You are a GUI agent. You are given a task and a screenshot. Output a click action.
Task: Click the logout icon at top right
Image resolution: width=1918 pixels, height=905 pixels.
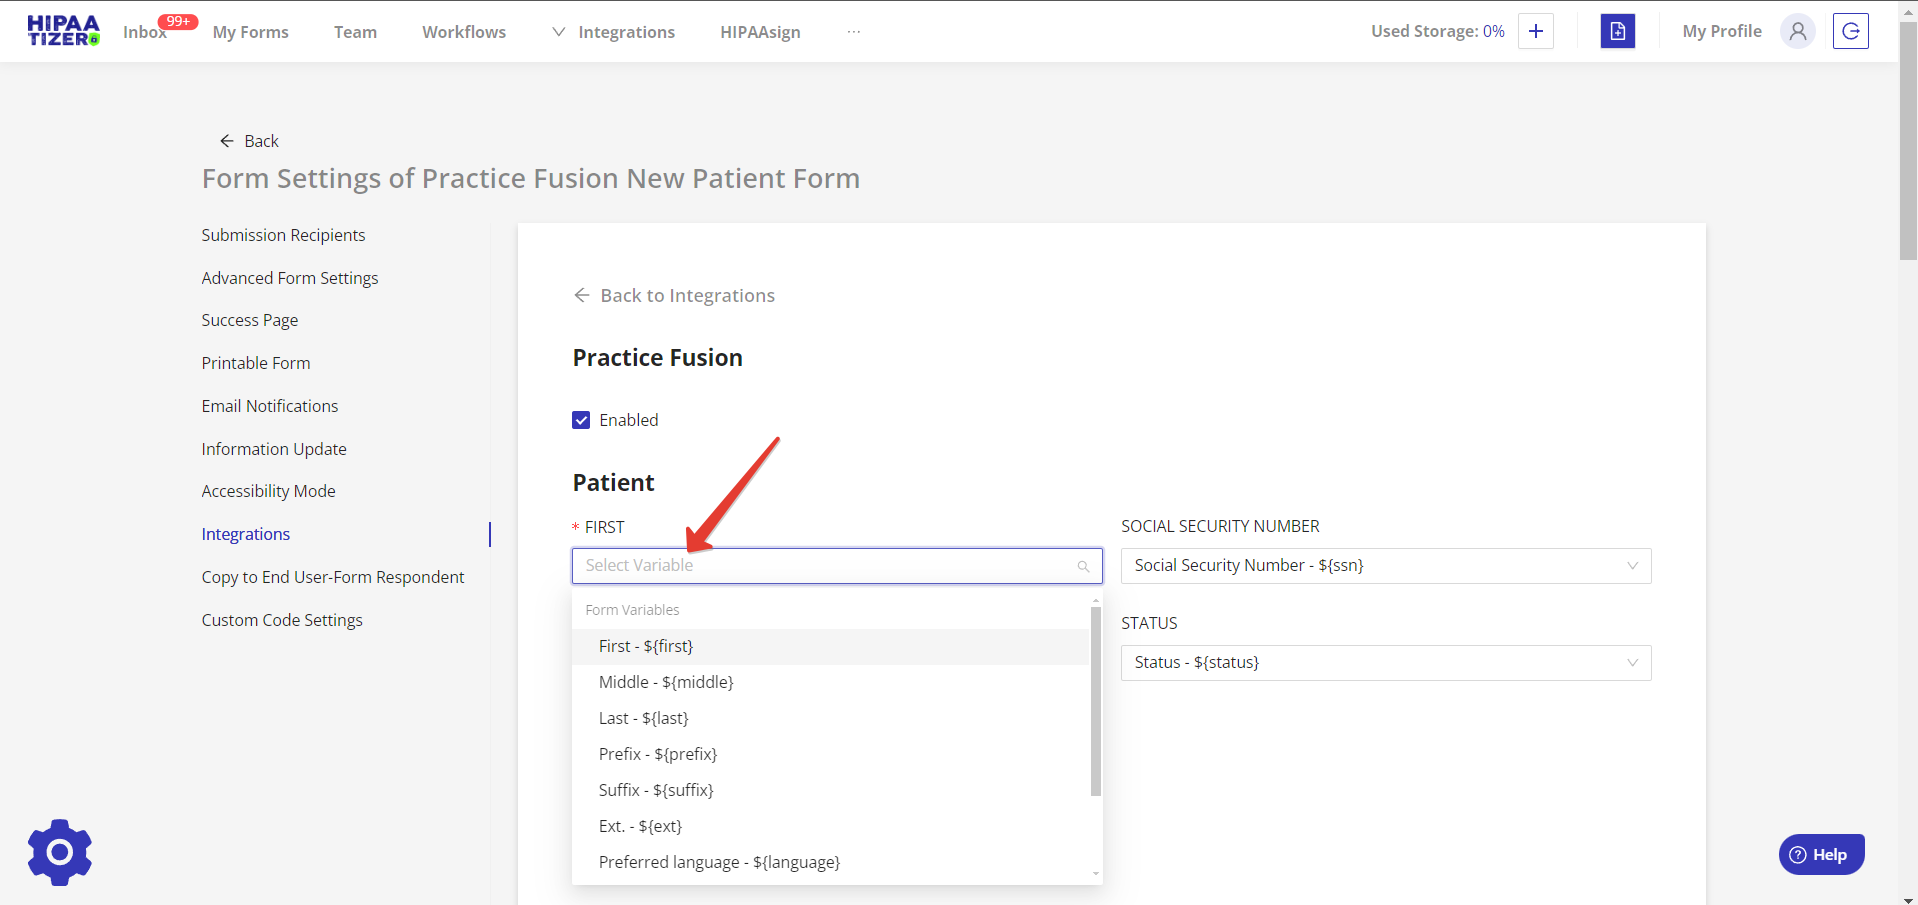1850,31
